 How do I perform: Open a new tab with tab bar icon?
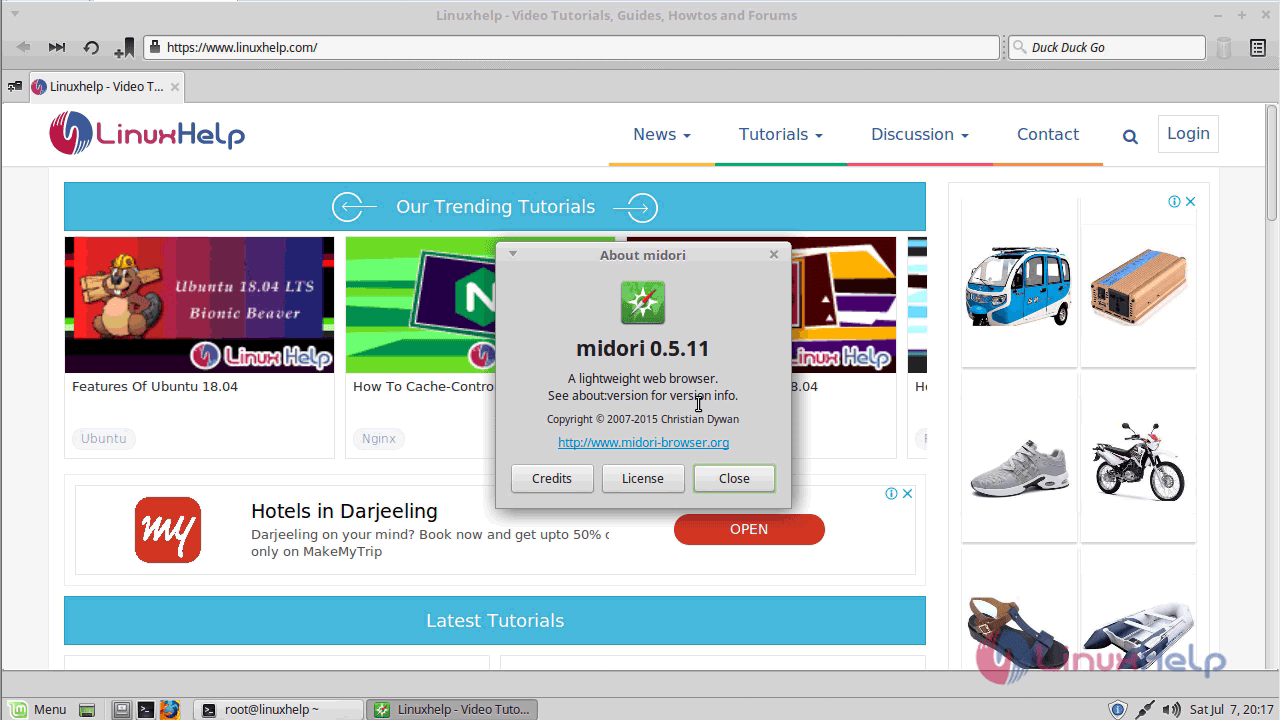point(14,87)
